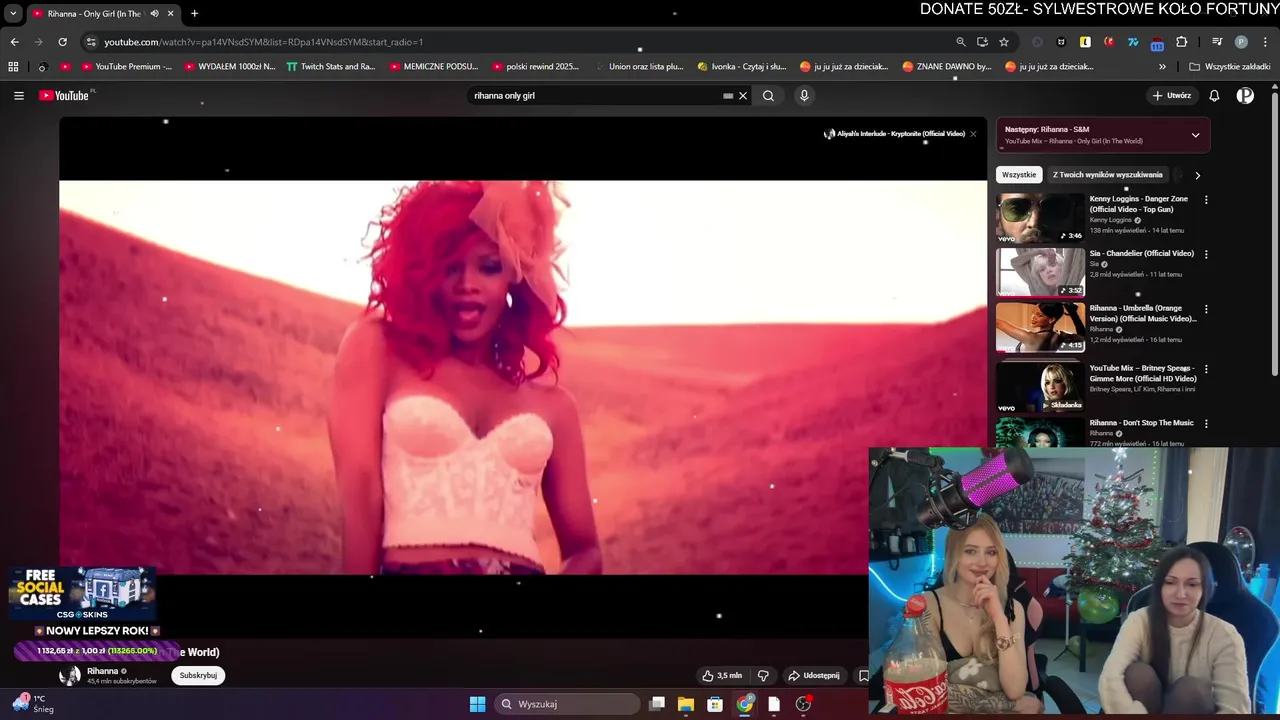Open MEMICZNE PODSU... bookmark
The height and width of the screenshot is (720, 1280).
(x=434, y=67)
